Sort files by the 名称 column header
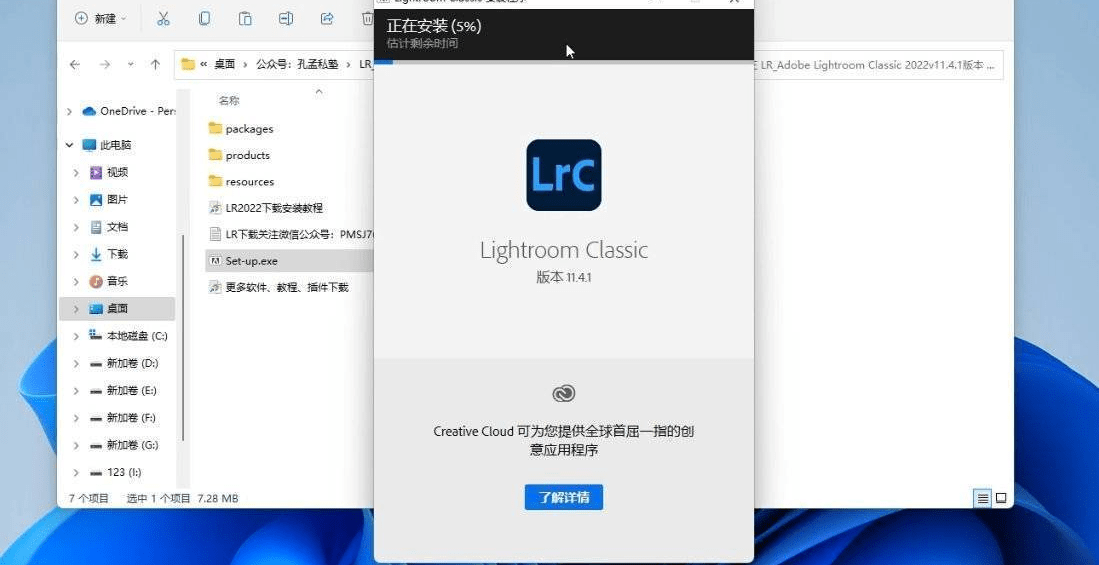The height and width of the screenshot is (565, 1099). pyautogui.click(x=228, y=101)
